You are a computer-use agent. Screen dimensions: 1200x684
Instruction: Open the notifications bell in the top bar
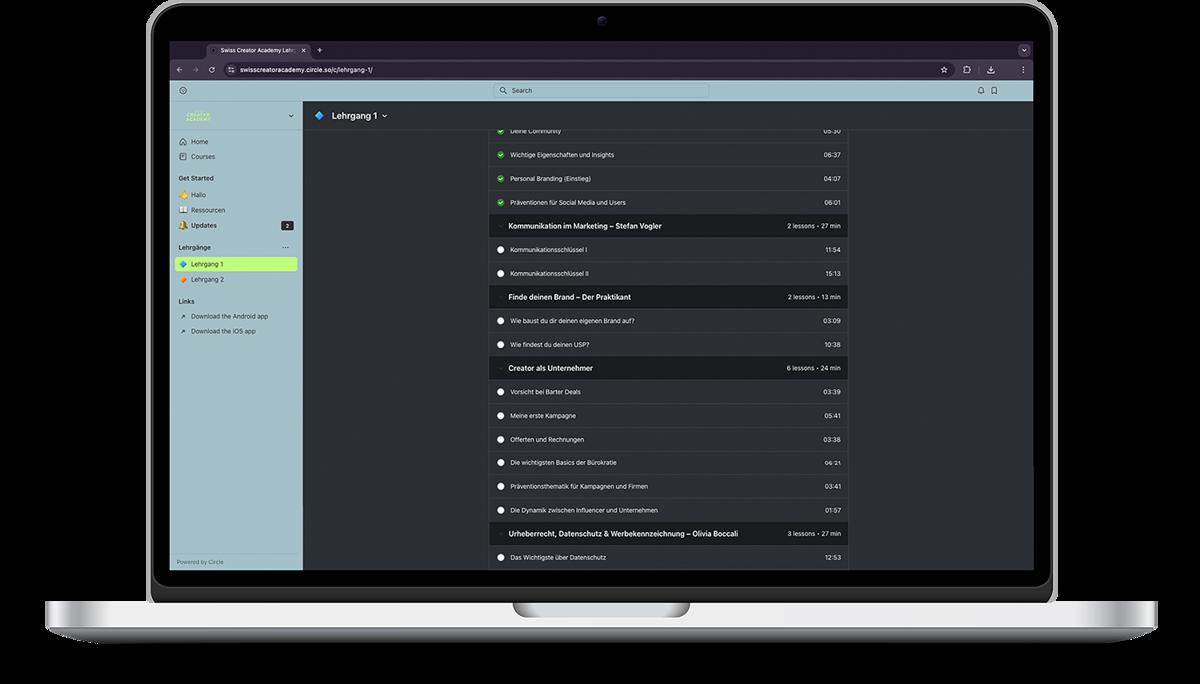tap(981, 90)
